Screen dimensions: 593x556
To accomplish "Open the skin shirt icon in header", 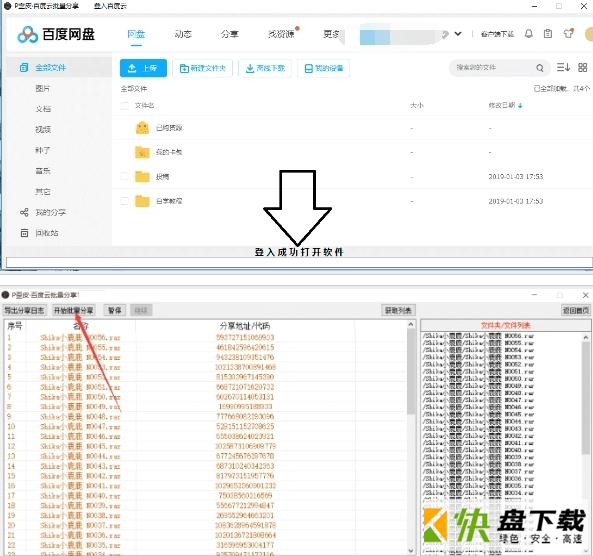I will (x=568, y=34).
